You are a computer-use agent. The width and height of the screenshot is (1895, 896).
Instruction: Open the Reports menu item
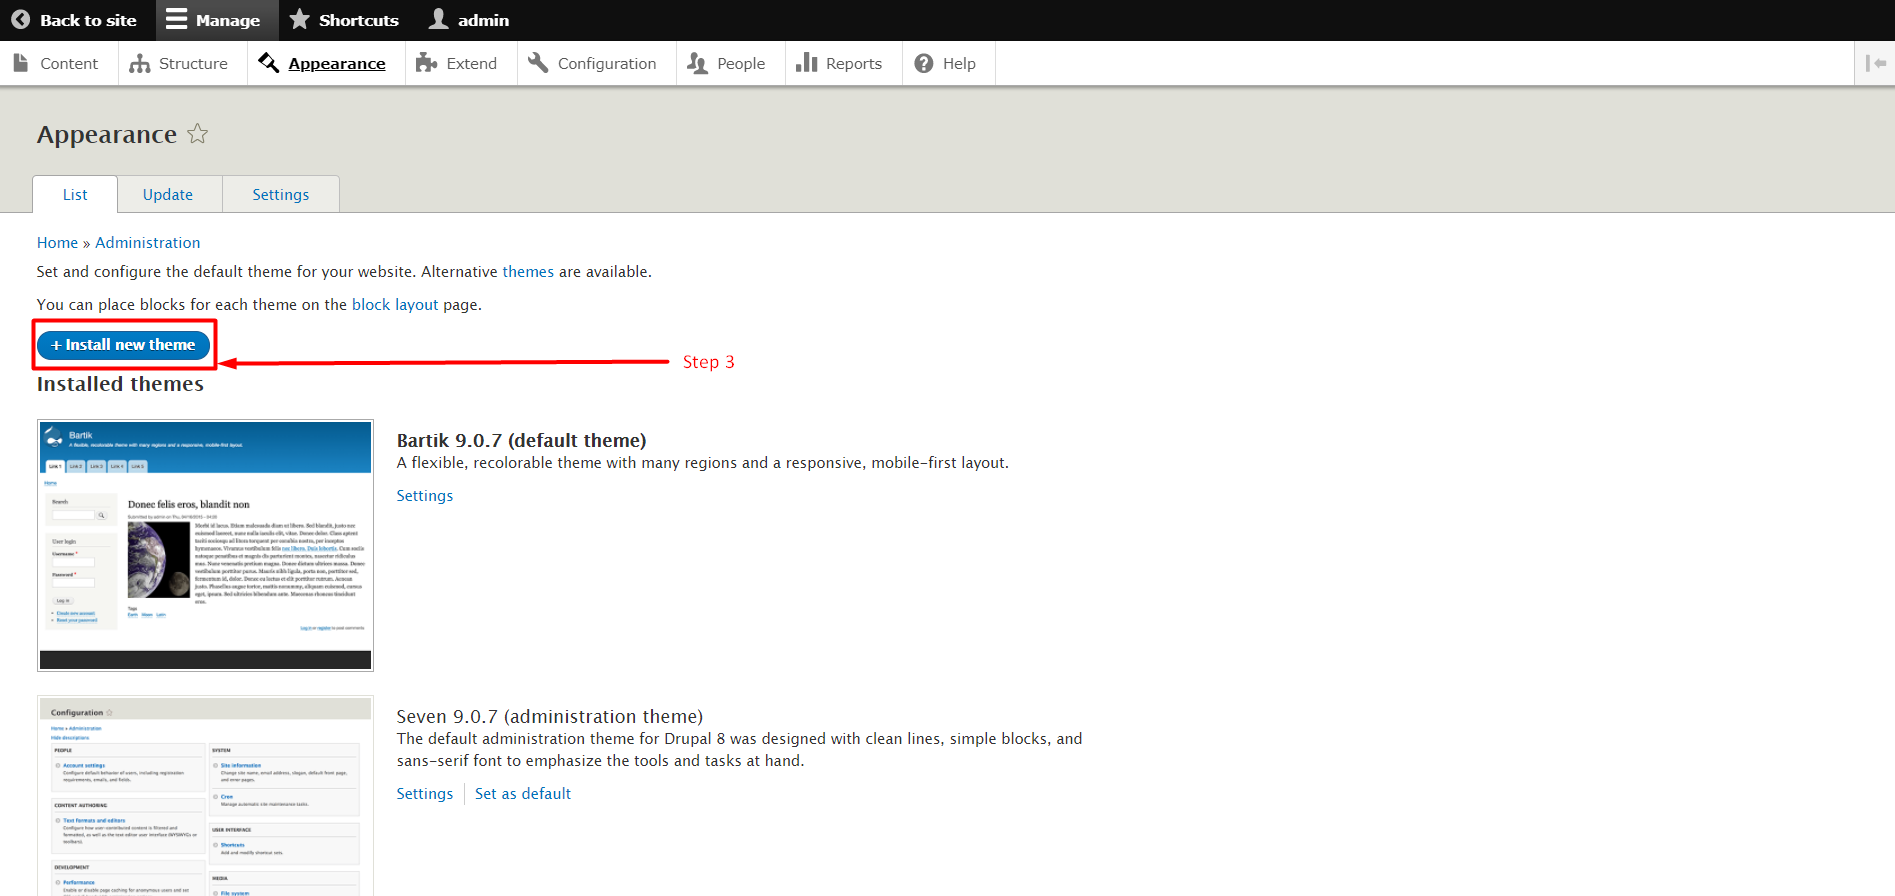pyautogui.click(x=844, y=63)
